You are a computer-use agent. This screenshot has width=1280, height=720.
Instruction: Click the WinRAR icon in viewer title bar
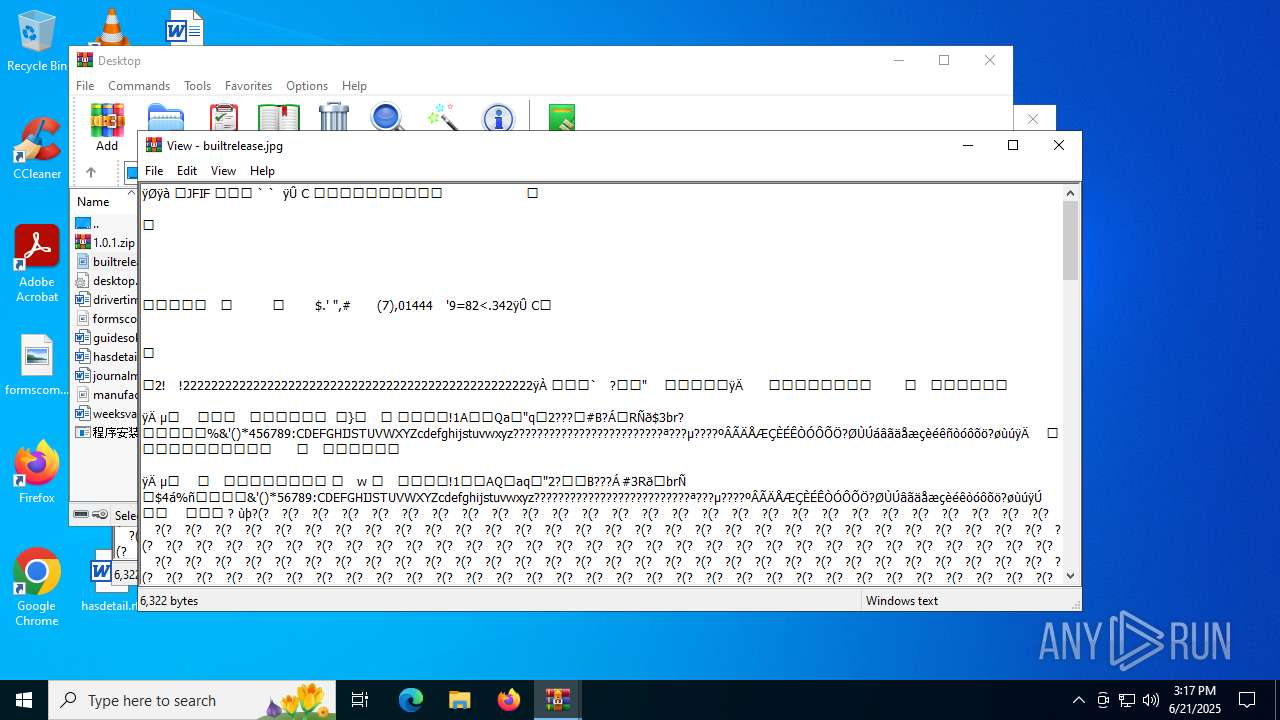point(154,145)
